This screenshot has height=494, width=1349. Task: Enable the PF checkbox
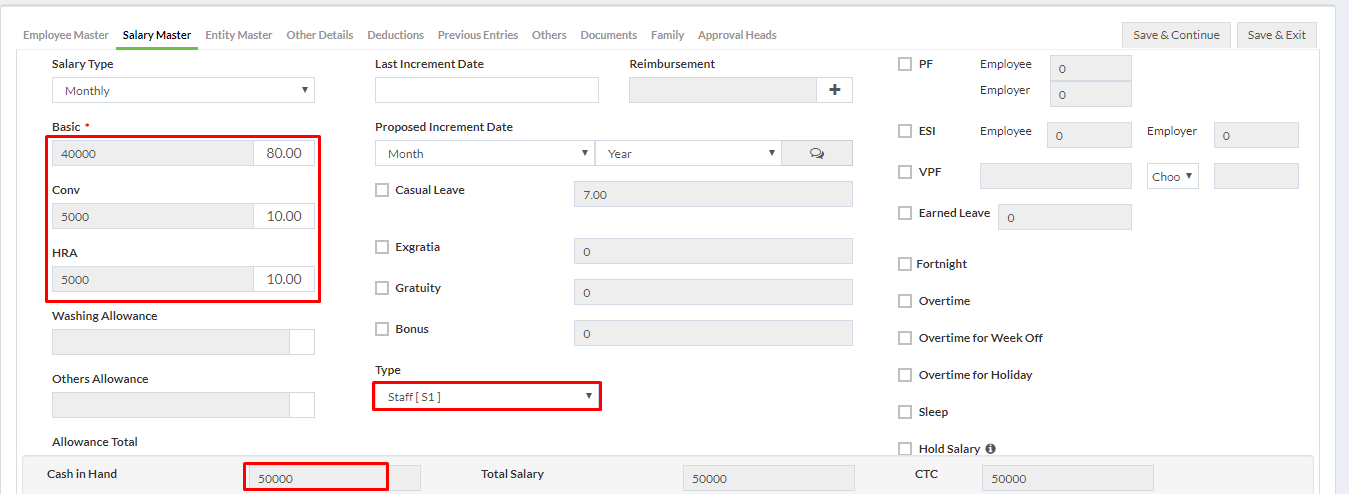(905, 64)
